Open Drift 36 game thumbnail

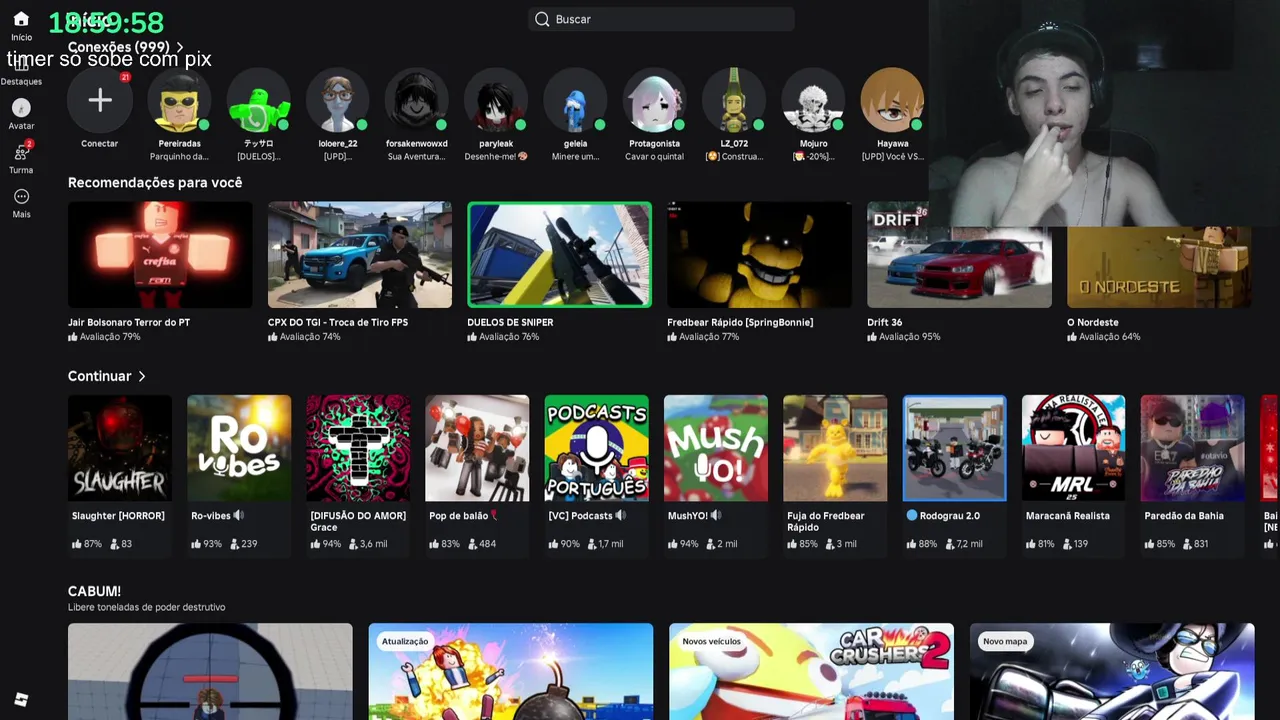[x=960, y=255]
